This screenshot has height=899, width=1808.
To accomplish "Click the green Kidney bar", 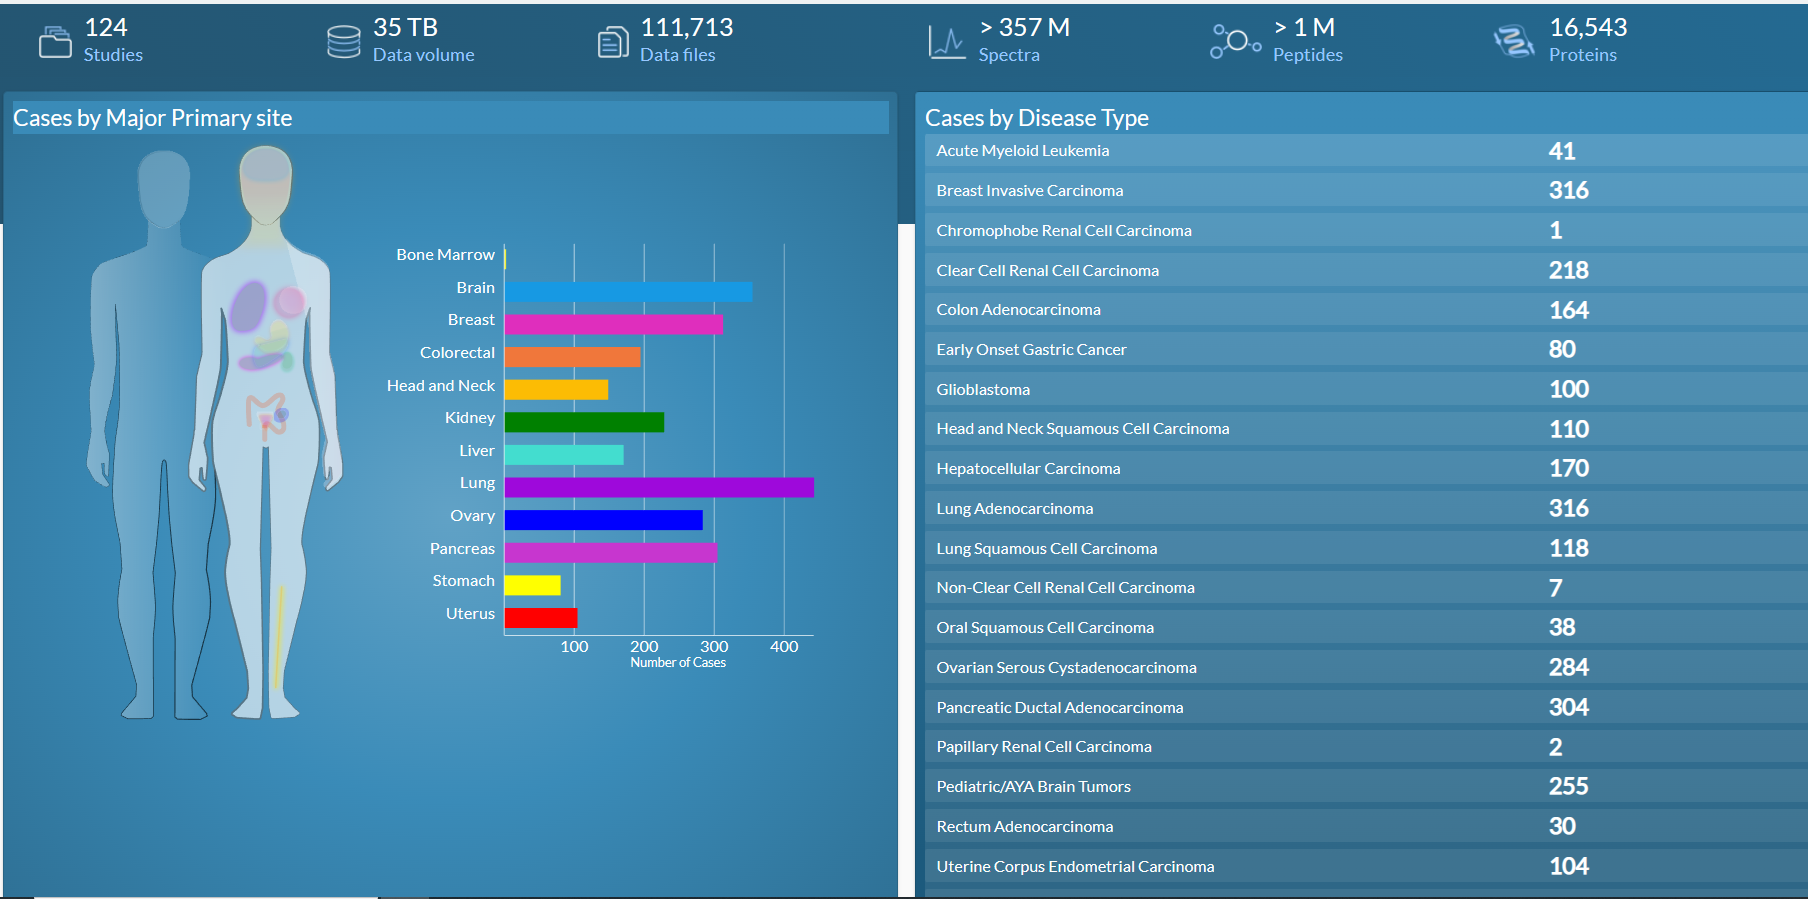I will click(x=584, y=422).
